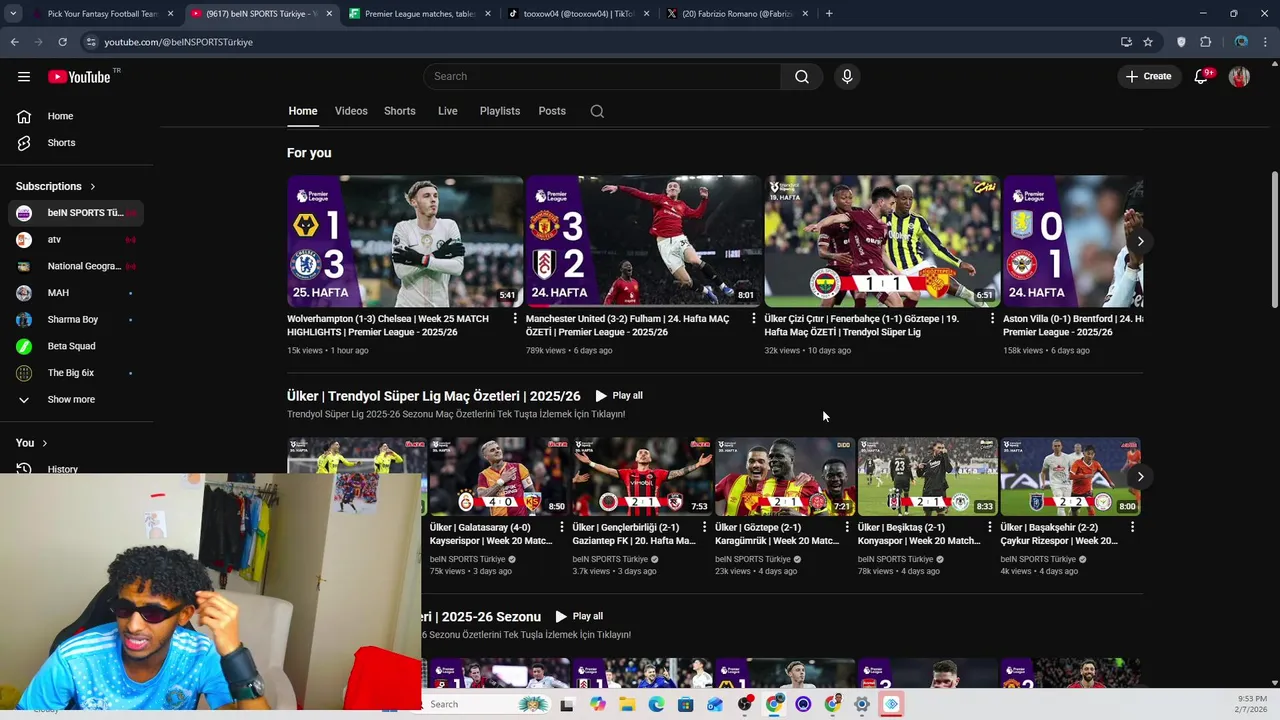Open Microsoft Edge from the taskbar
The width and height of the screenshot is (1280, 720).
(656, 704)
